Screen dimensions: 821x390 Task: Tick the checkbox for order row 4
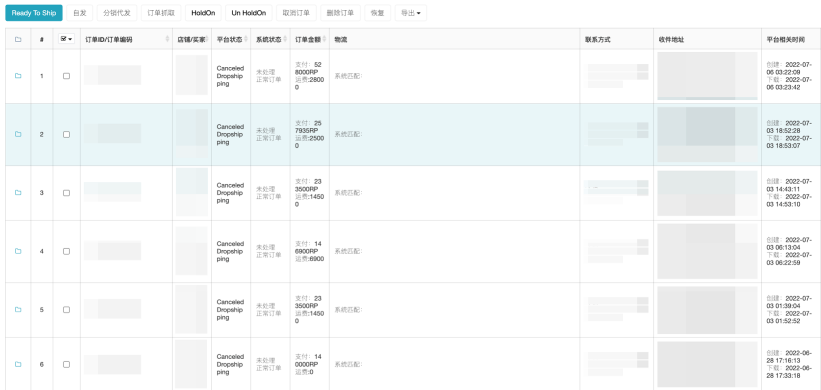click(66, 251)
